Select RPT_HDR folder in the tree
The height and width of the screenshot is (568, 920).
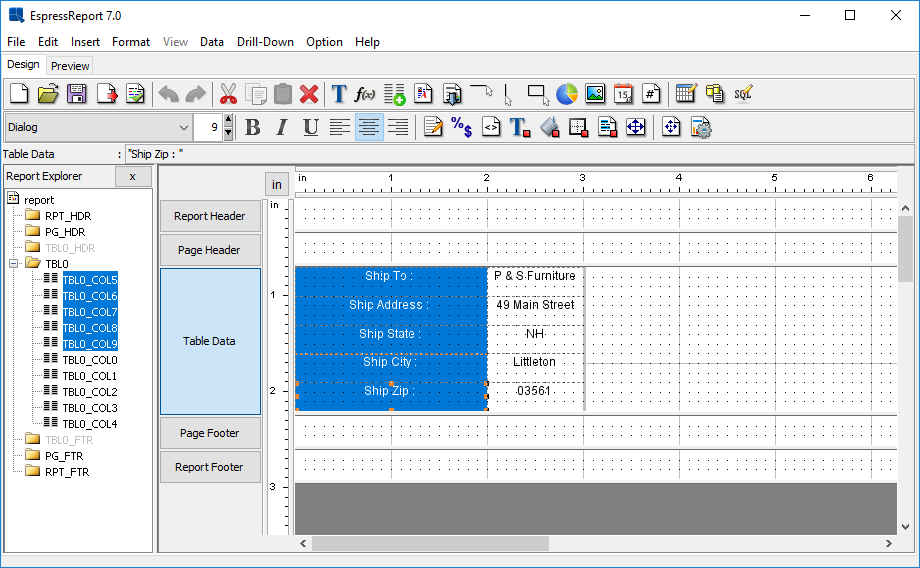(x=68, y=216)
